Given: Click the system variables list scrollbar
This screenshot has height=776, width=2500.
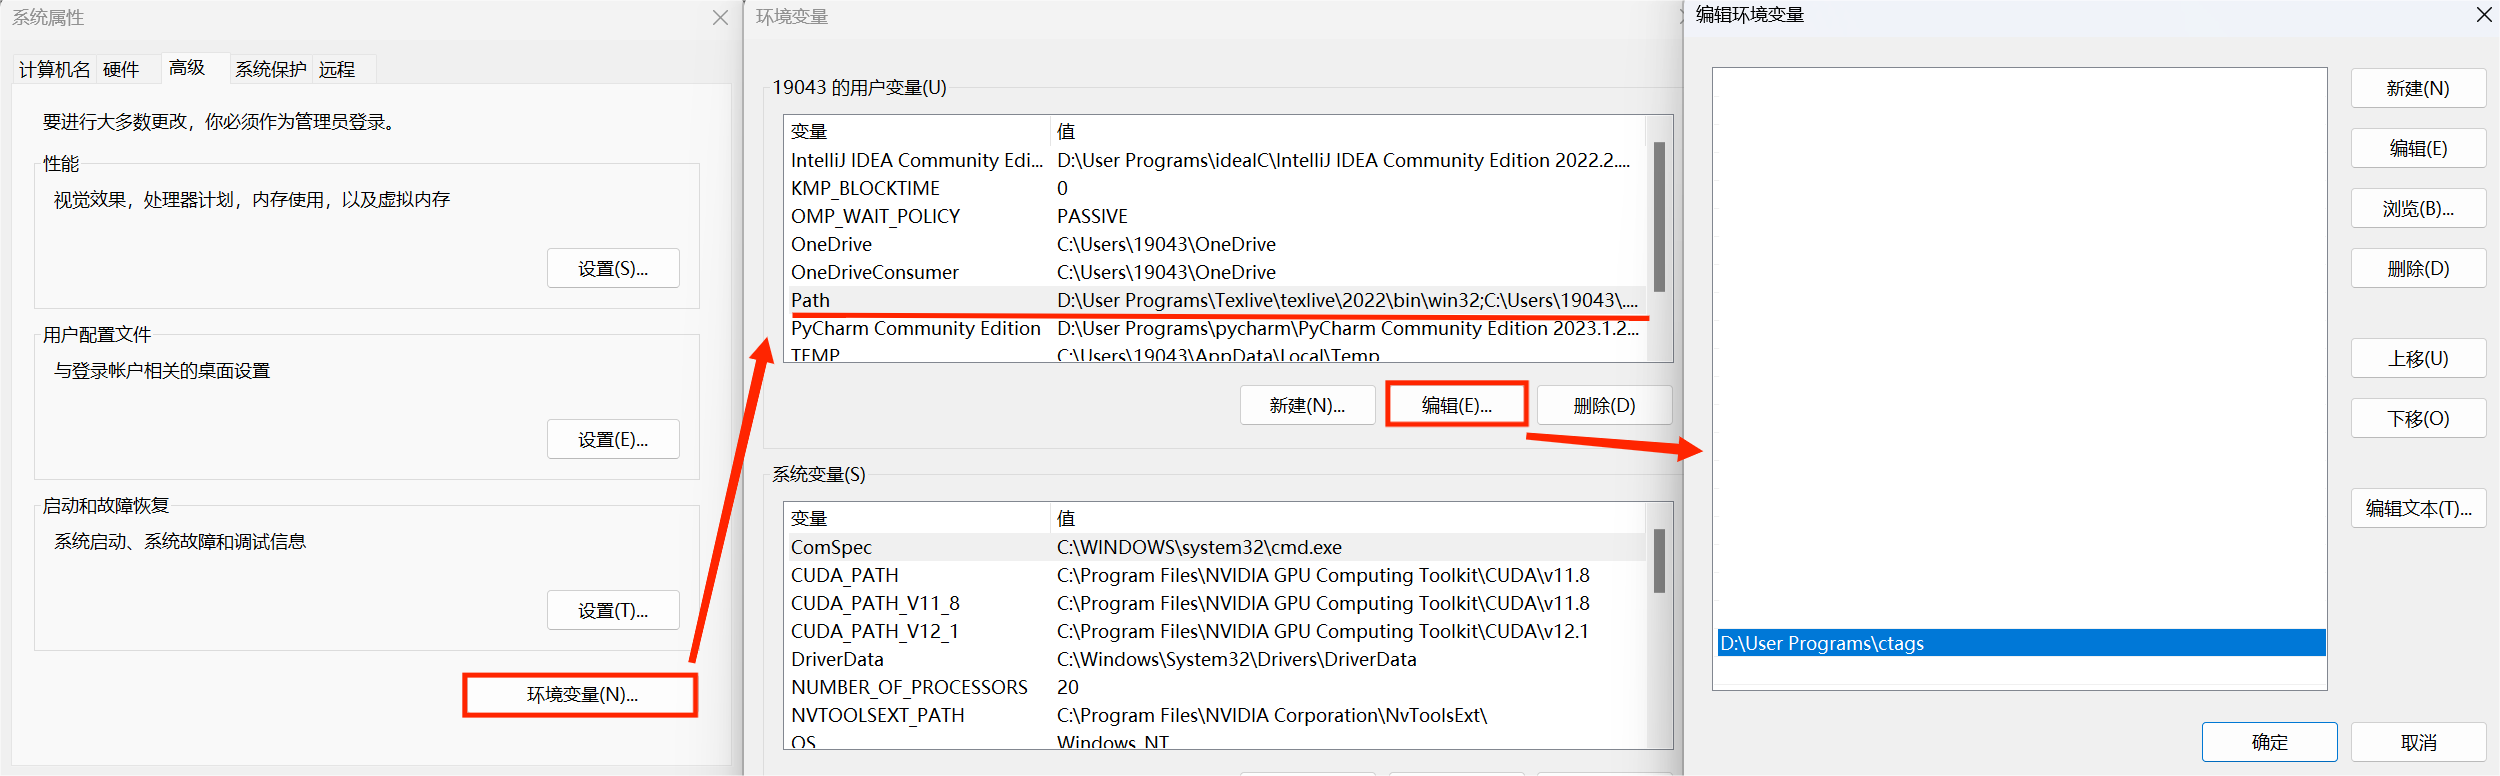Looking at the screenshot, I should [x=1659, y=562].
